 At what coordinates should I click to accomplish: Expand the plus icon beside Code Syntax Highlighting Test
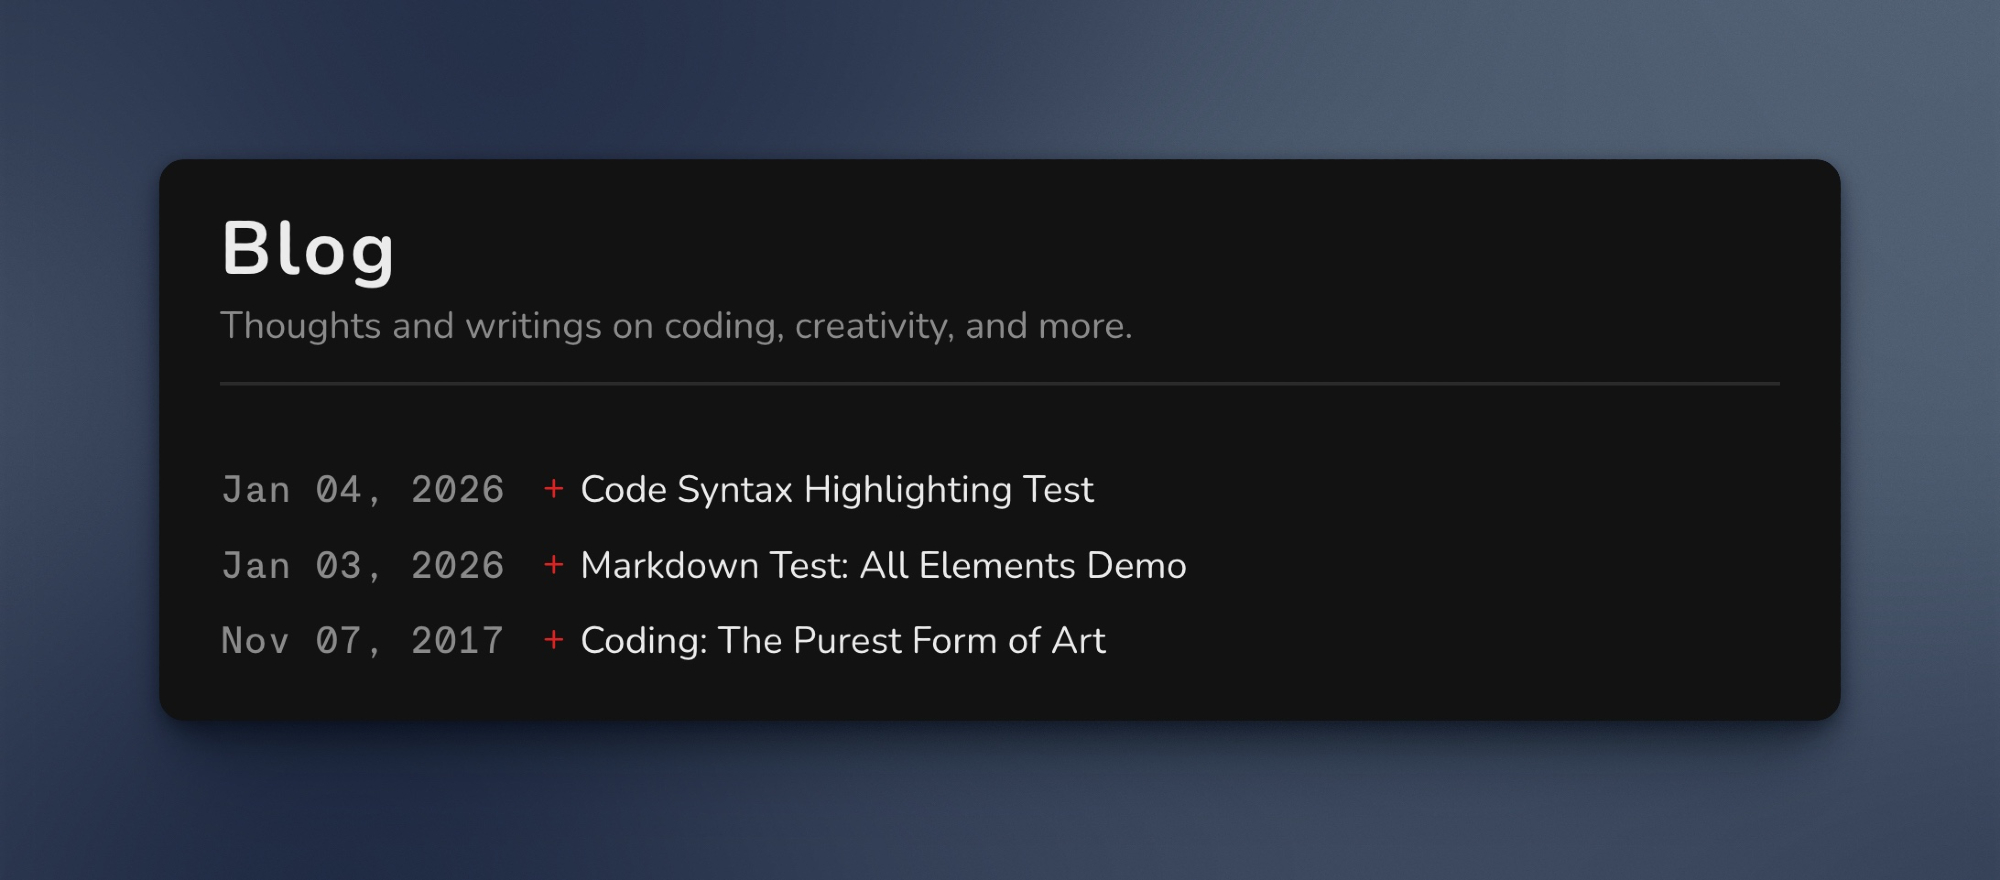click(553, 489)
